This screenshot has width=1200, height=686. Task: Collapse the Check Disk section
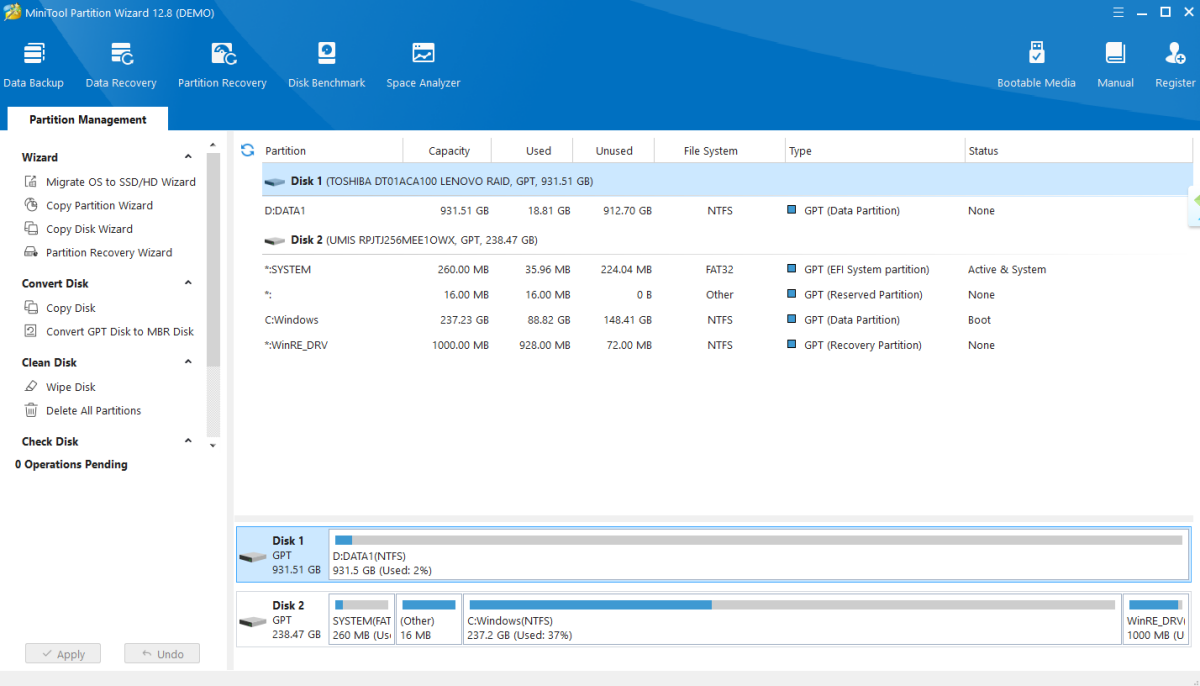[188, 441]
